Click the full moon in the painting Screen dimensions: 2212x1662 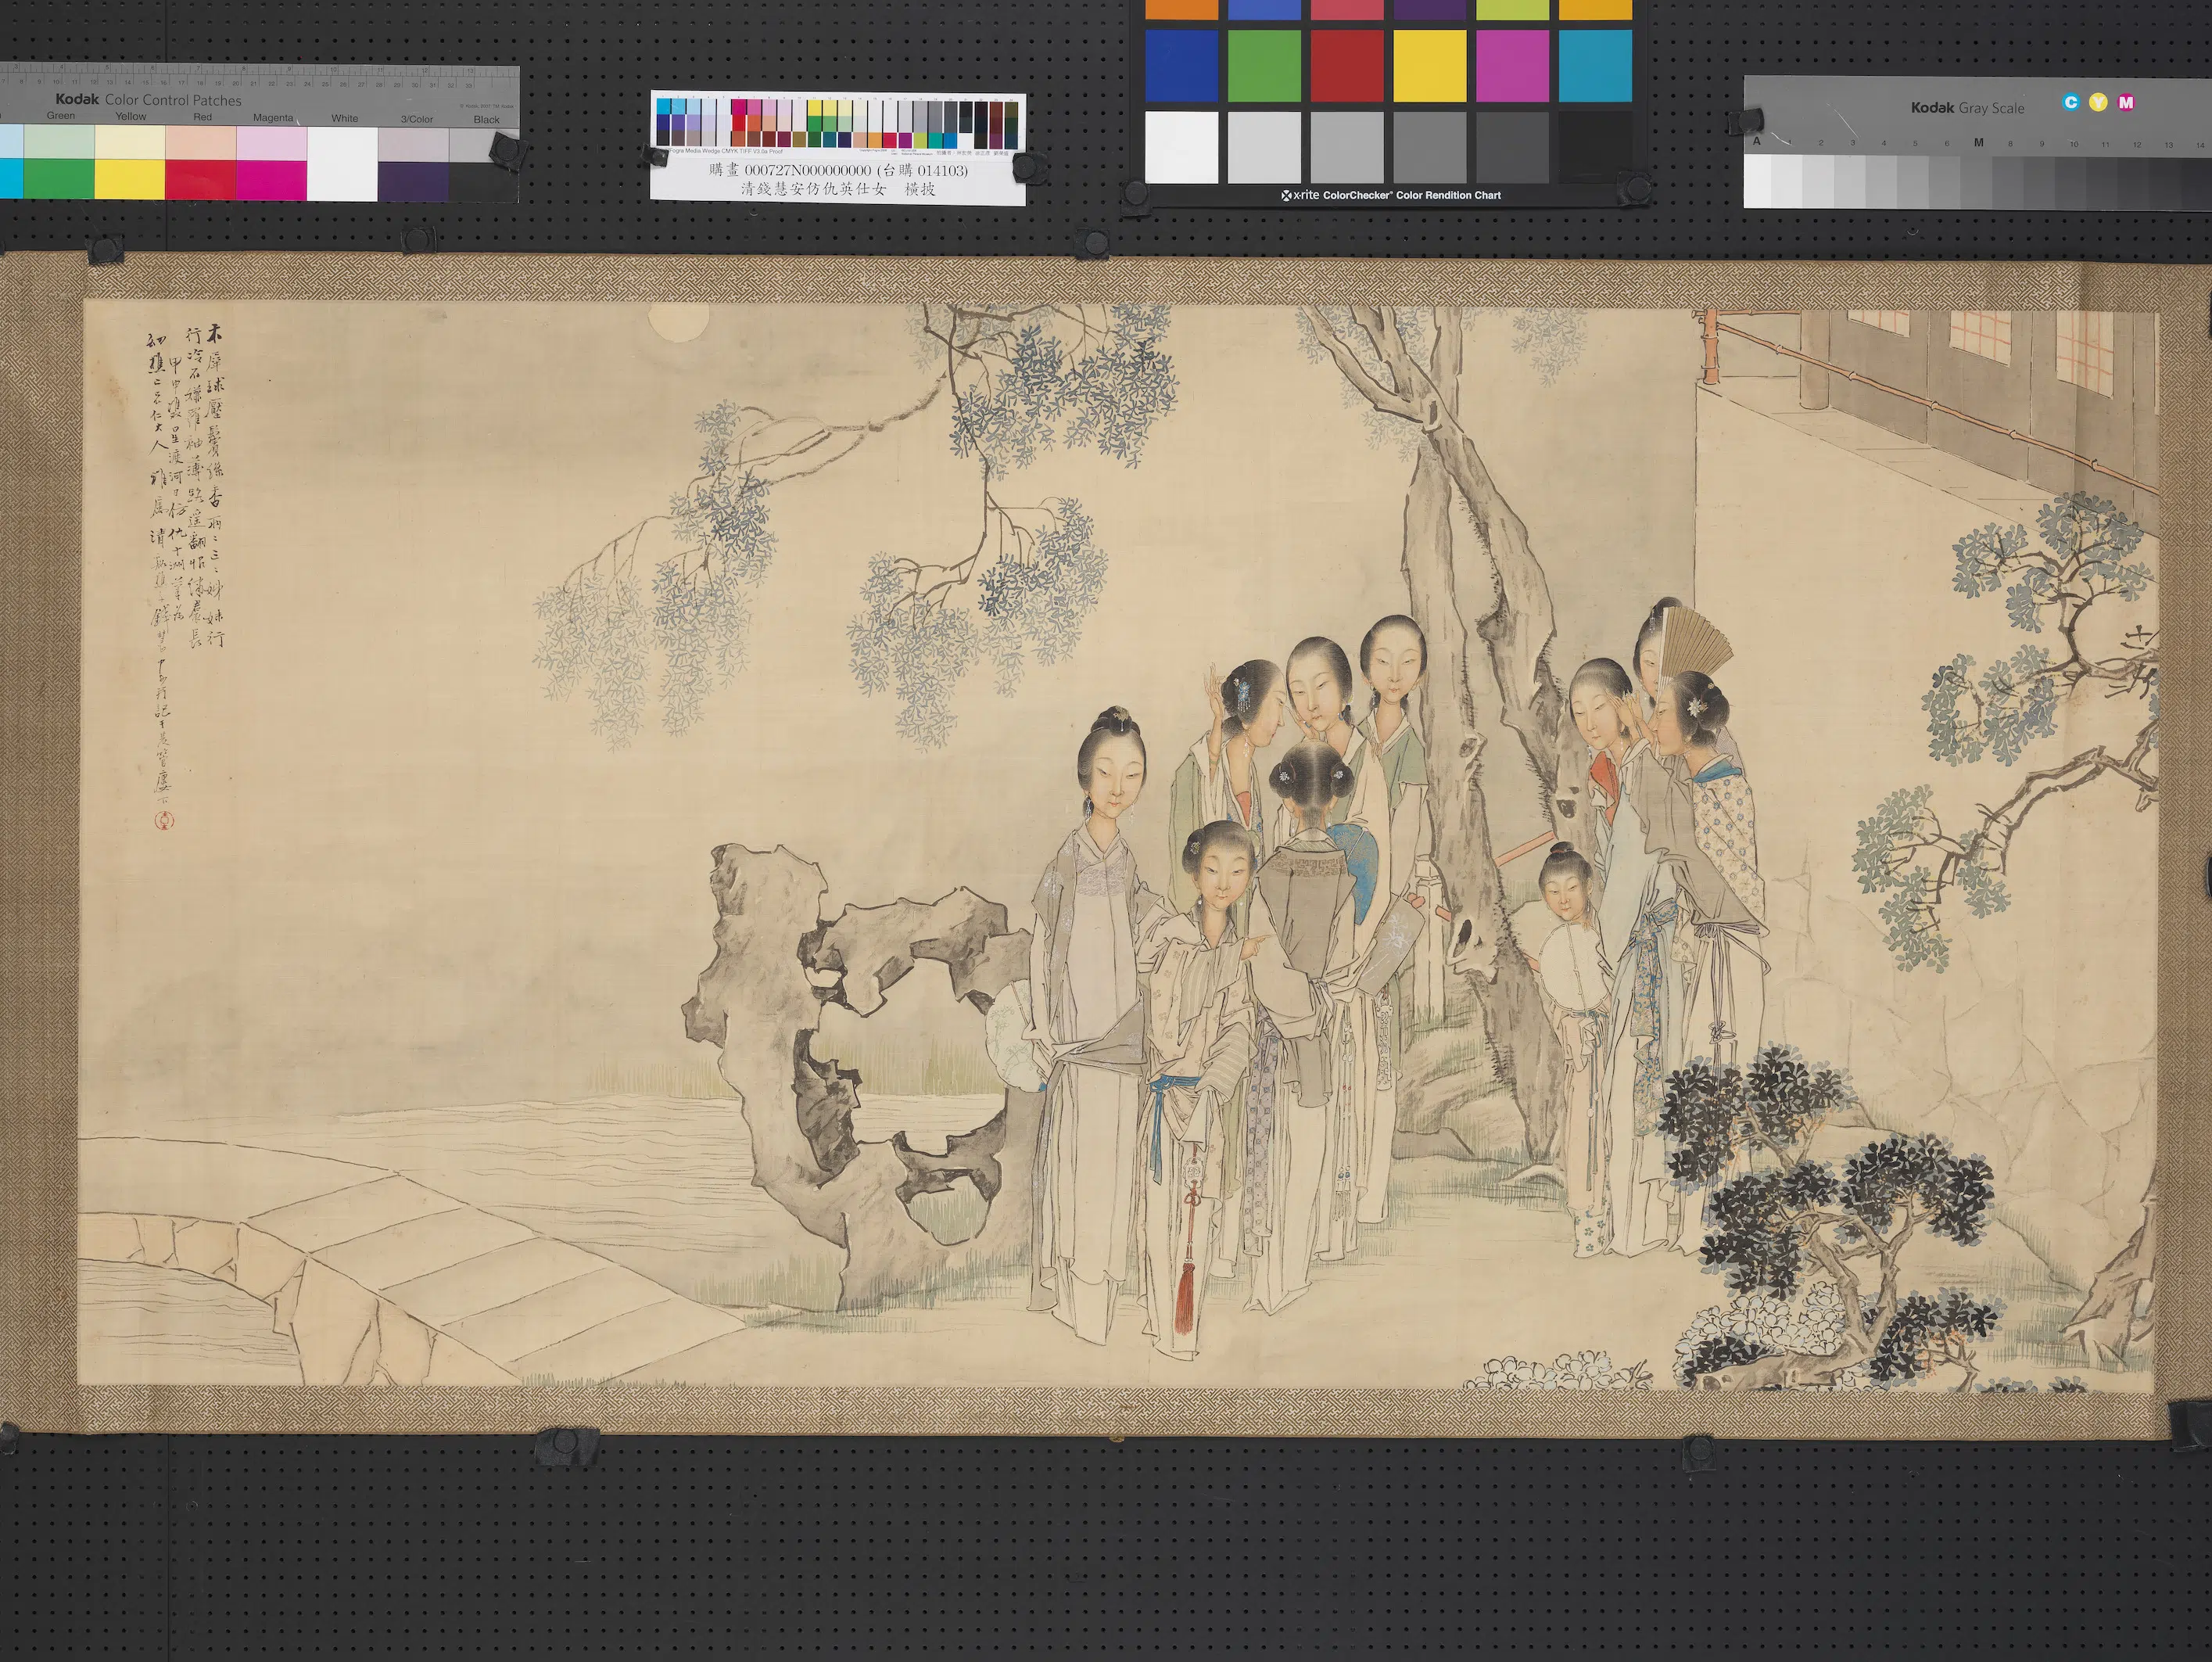coord(679,322)
